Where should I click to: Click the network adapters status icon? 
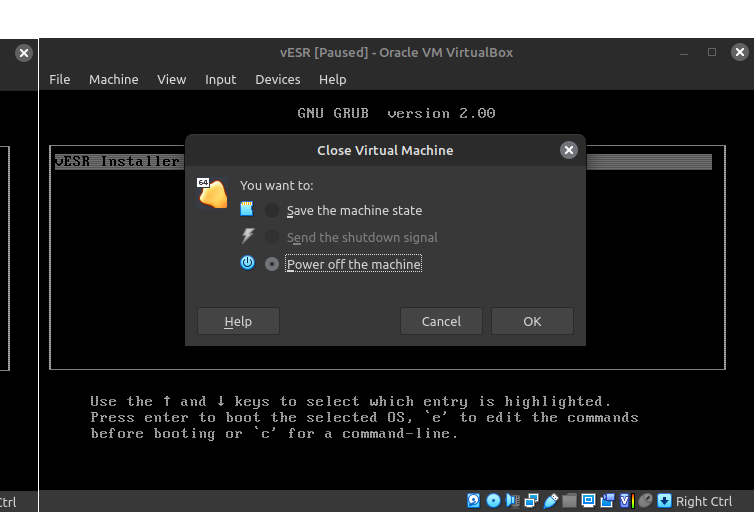[531, 501]
